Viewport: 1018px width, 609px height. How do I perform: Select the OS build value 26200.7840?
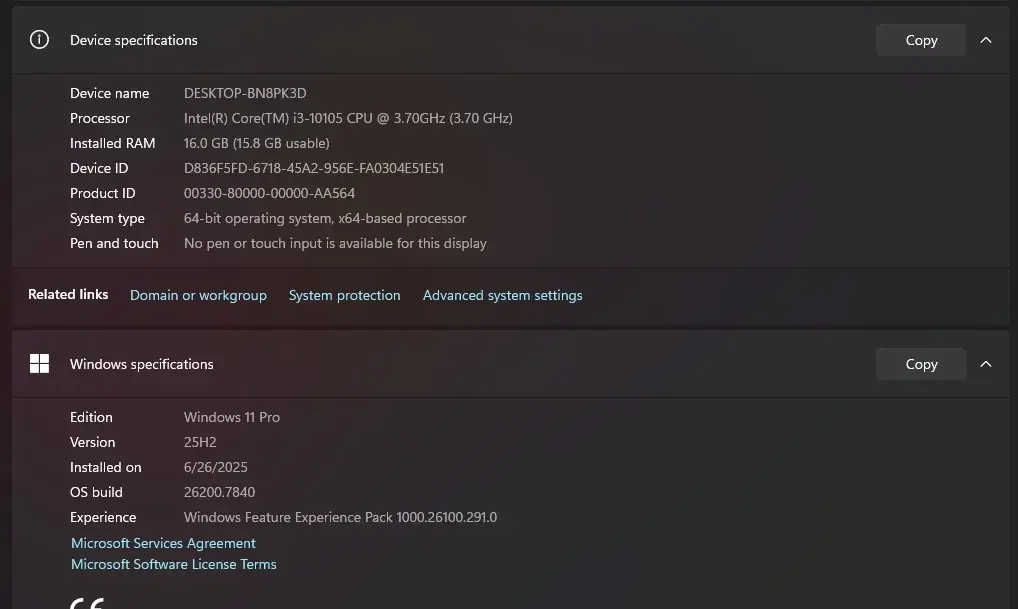click(219, 492)
